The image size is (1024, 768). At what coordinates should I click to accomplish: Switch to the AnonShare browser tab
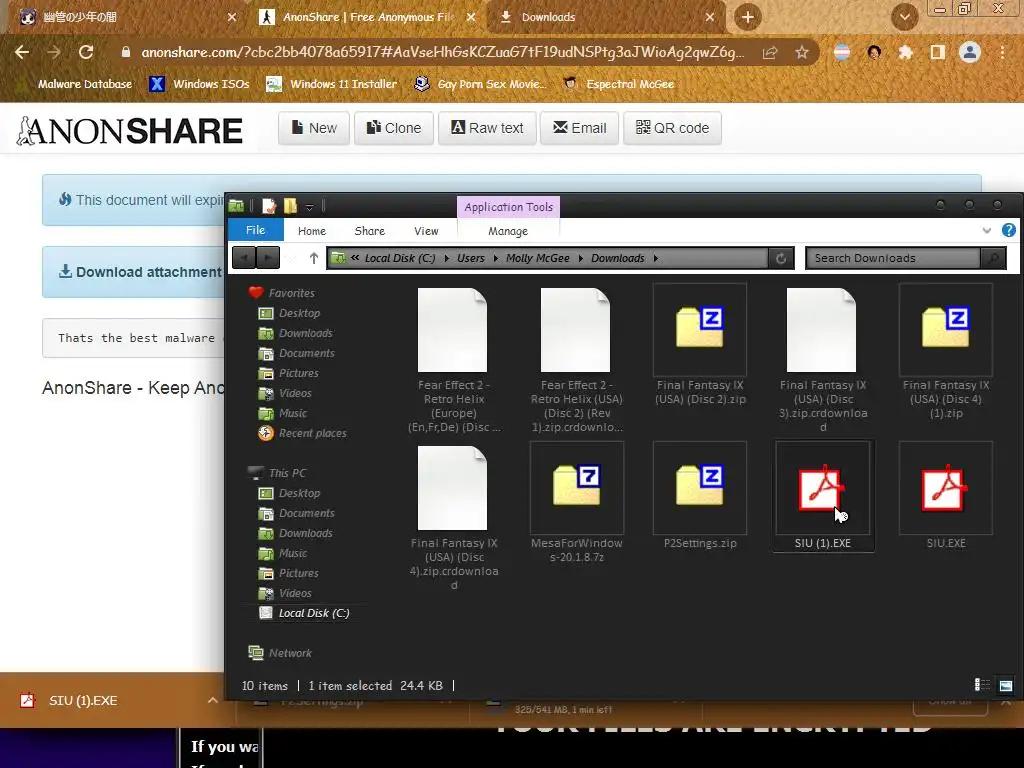pyautogui.click(x=367, y=17)
